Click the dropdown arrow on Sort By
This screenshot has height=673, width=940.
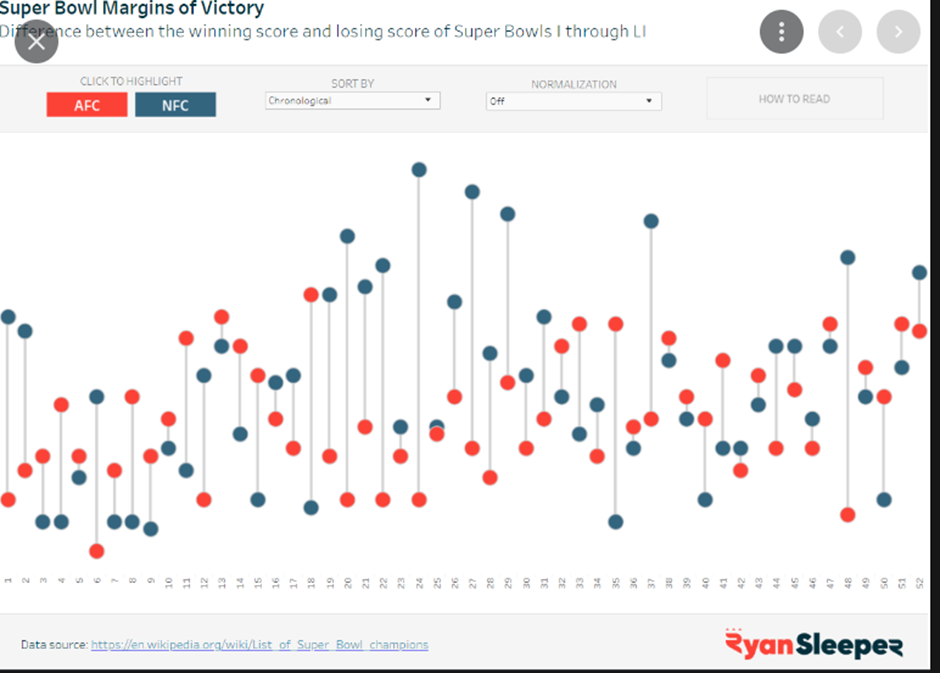coord(428,100)
